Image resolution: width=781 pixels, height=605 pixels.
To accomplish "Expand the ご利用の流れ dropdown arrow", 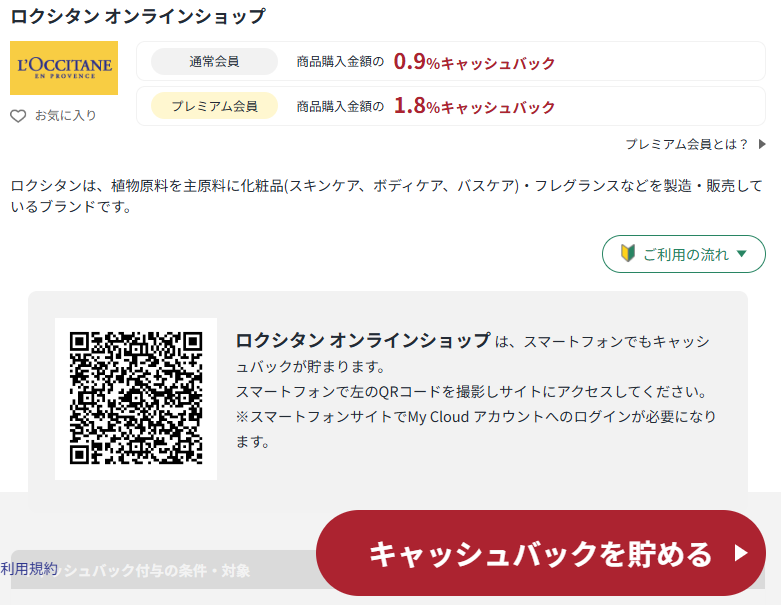I will click(x=741, y=254).
